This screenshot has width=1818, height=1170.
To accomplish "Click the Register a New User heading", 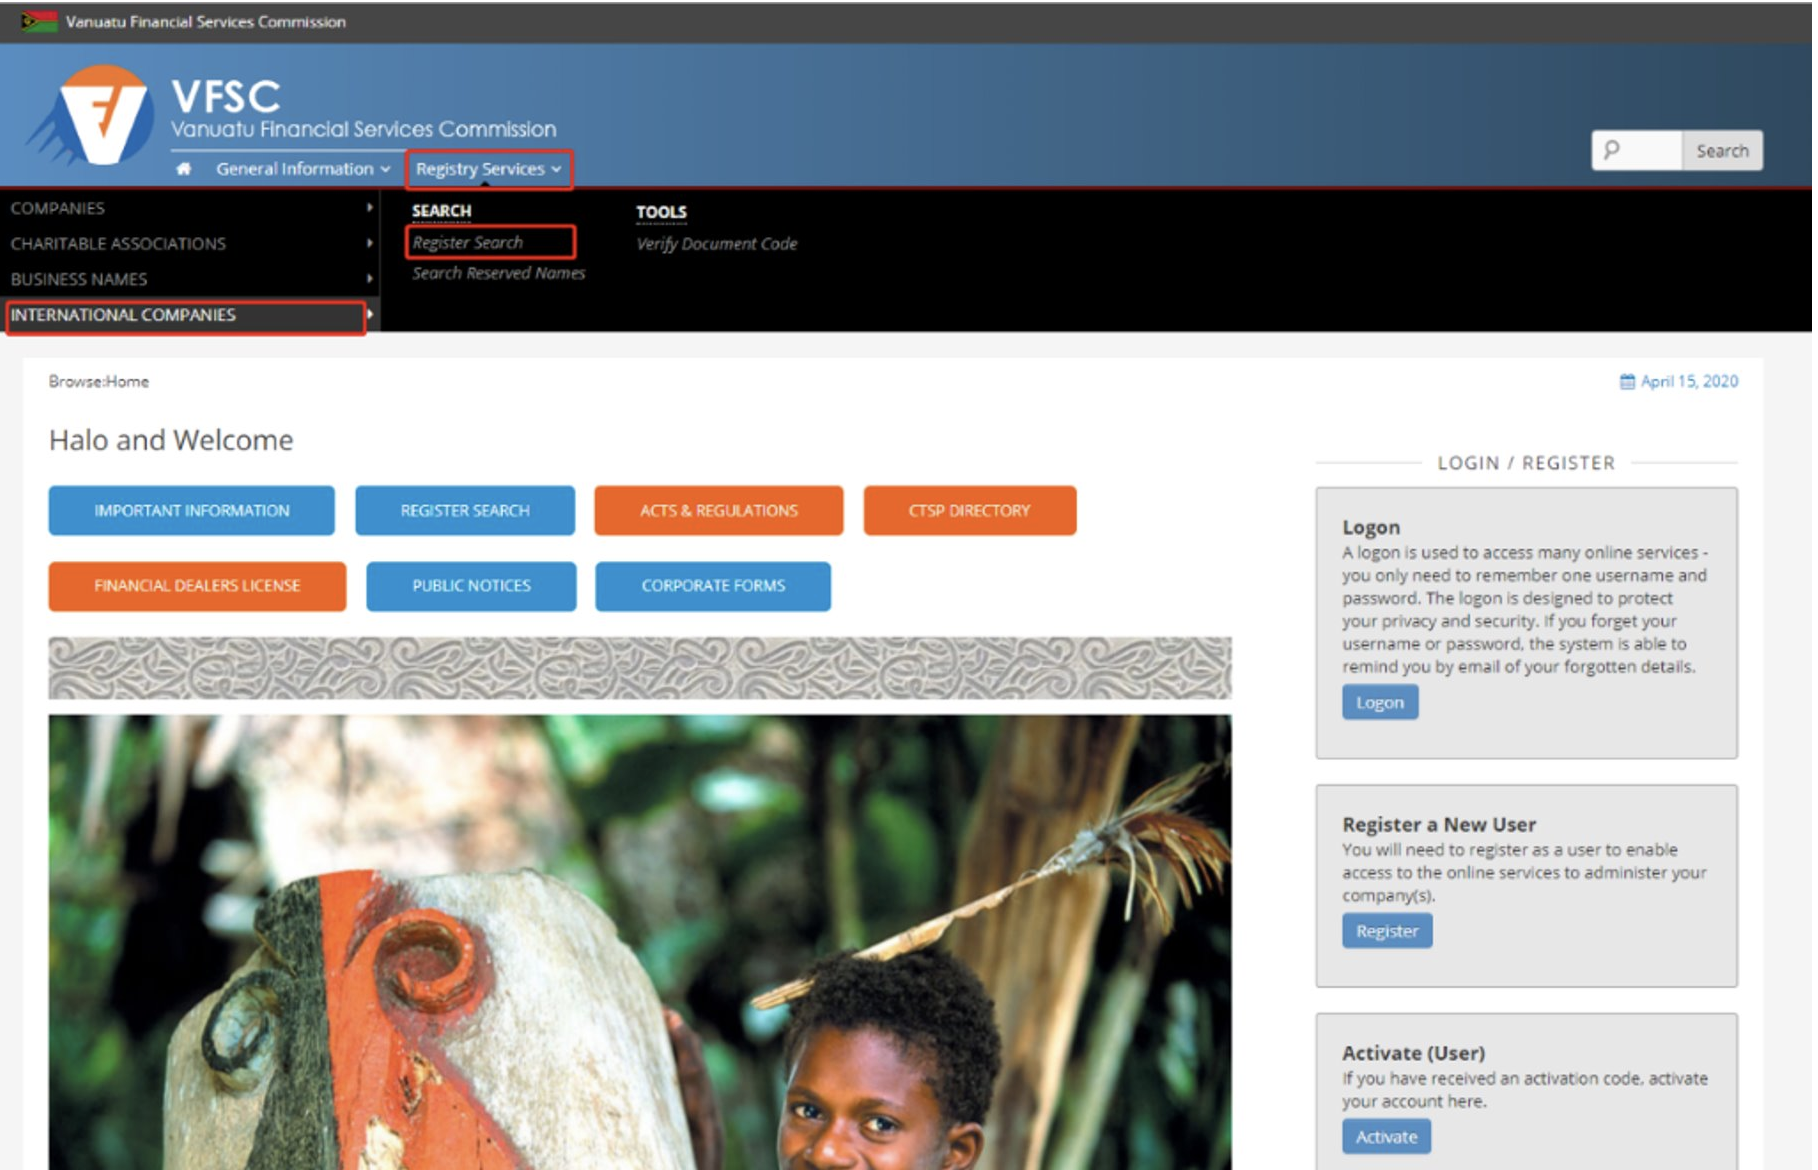I will (x=1439, y=824).
